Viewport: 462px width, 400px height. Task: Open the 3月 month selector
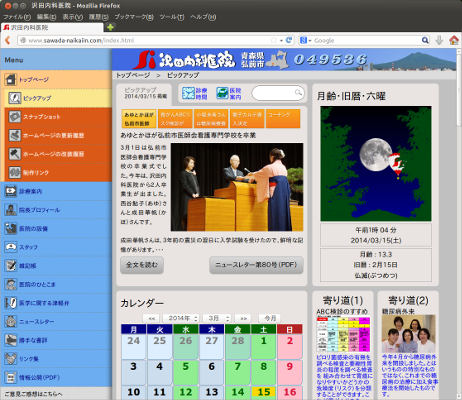(x=217, y=318)
